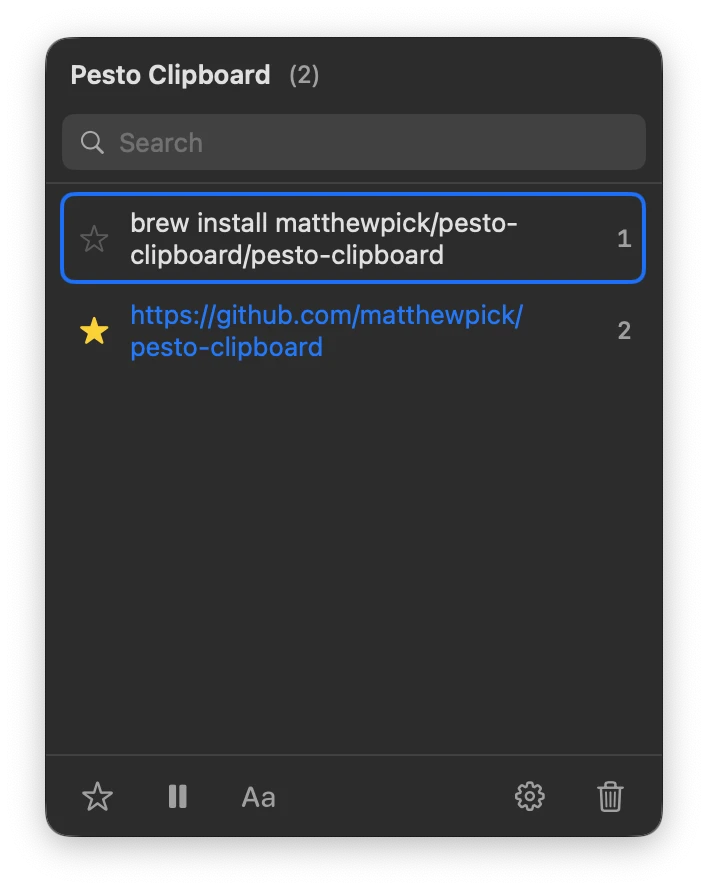Screen dimensions: 708x890
Task: Unstar the GitHub URL clipboard entry
Action: pos(94,331)
